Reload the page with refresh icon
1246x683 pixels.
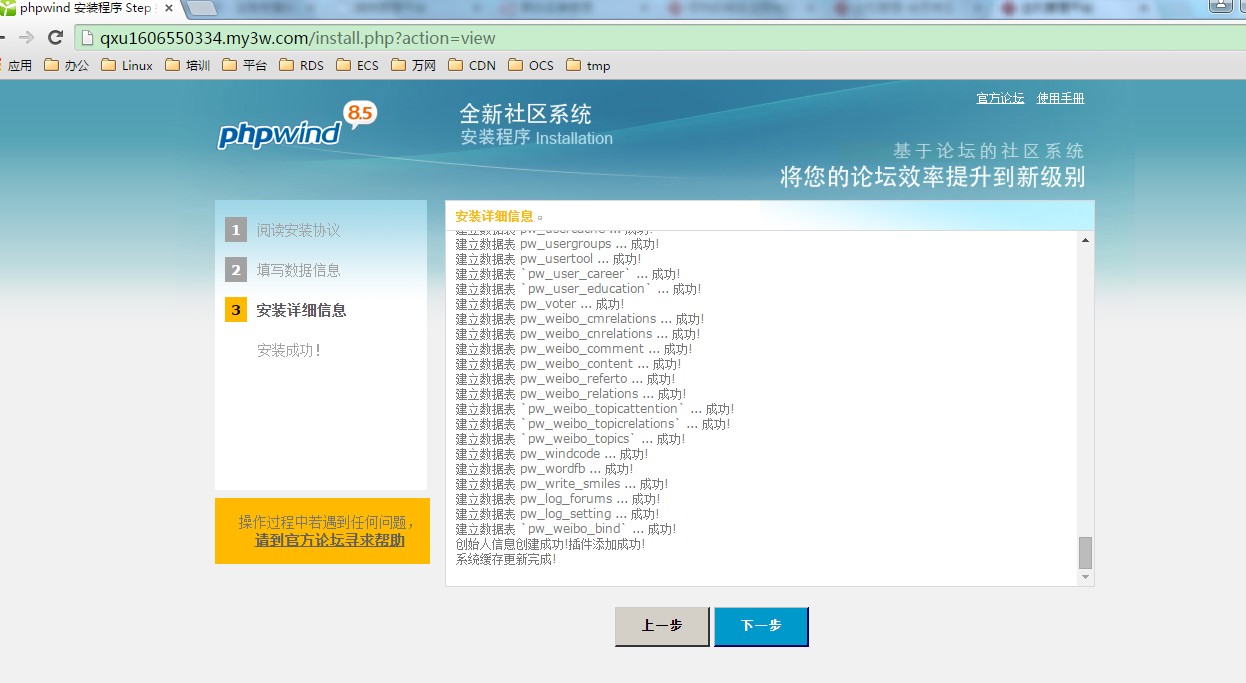(56, 38)
